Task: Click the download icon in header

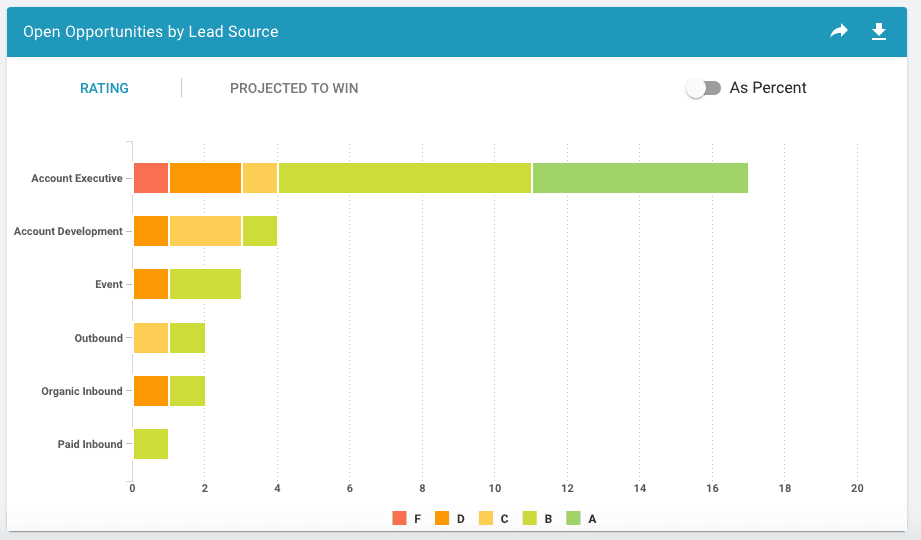Action: tap(879, 32)
